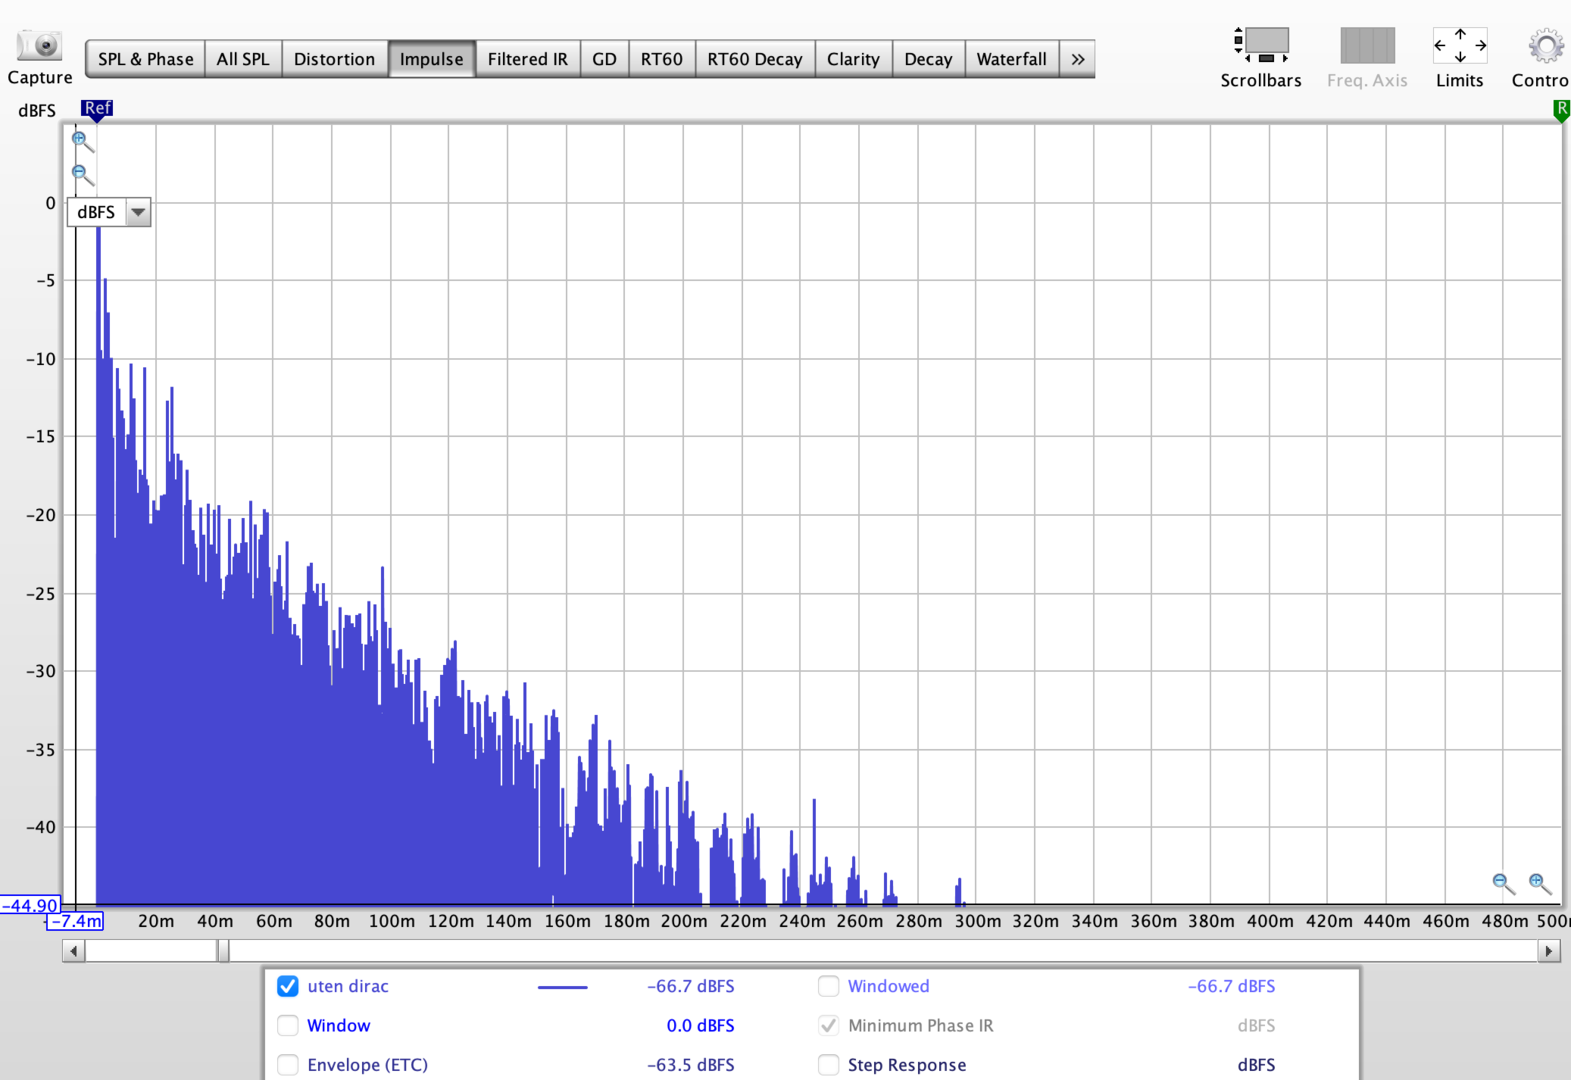Image resolution: width=1571 pixels, height=1080 pixels.
Task: Click the blue Ref time marker
Action: tap(97, 109)
